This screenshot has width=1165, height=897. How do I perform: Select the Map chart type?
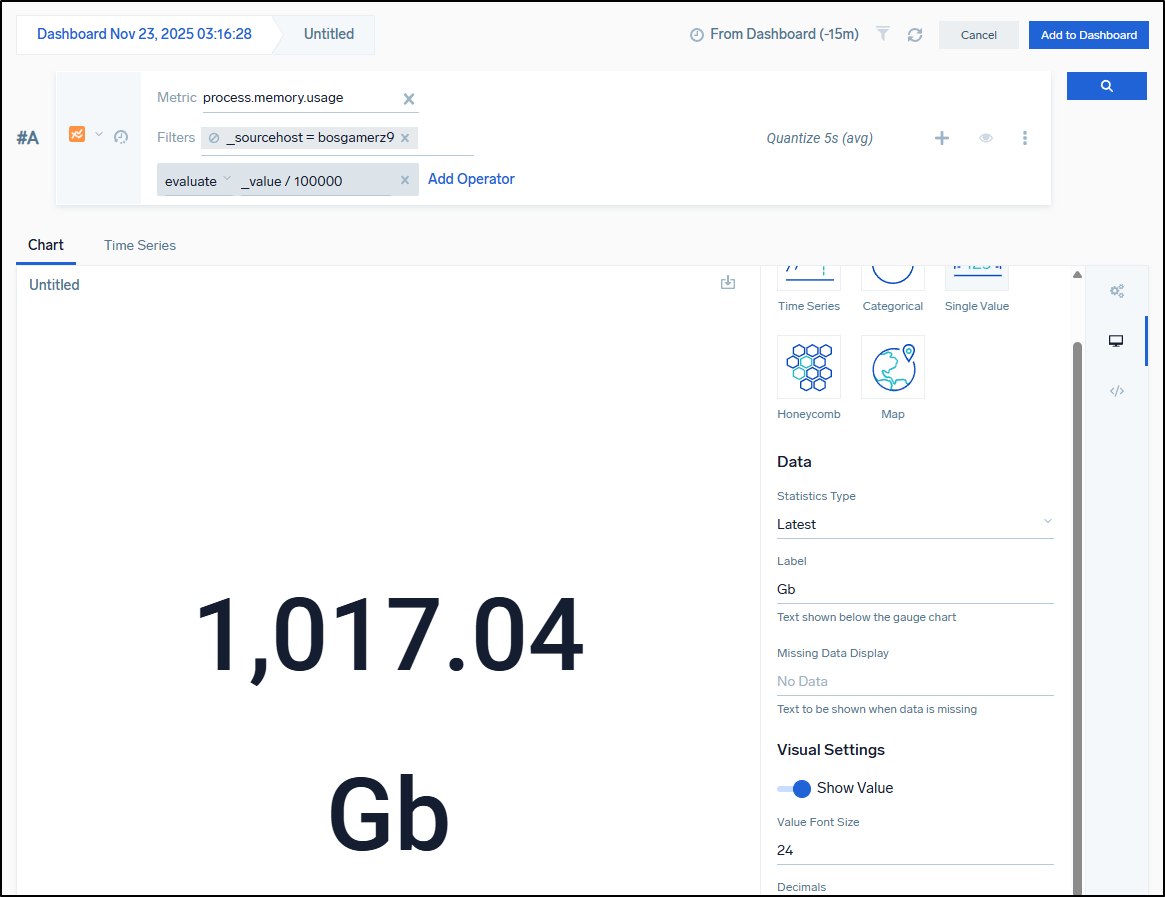click(x=892, y=367)
